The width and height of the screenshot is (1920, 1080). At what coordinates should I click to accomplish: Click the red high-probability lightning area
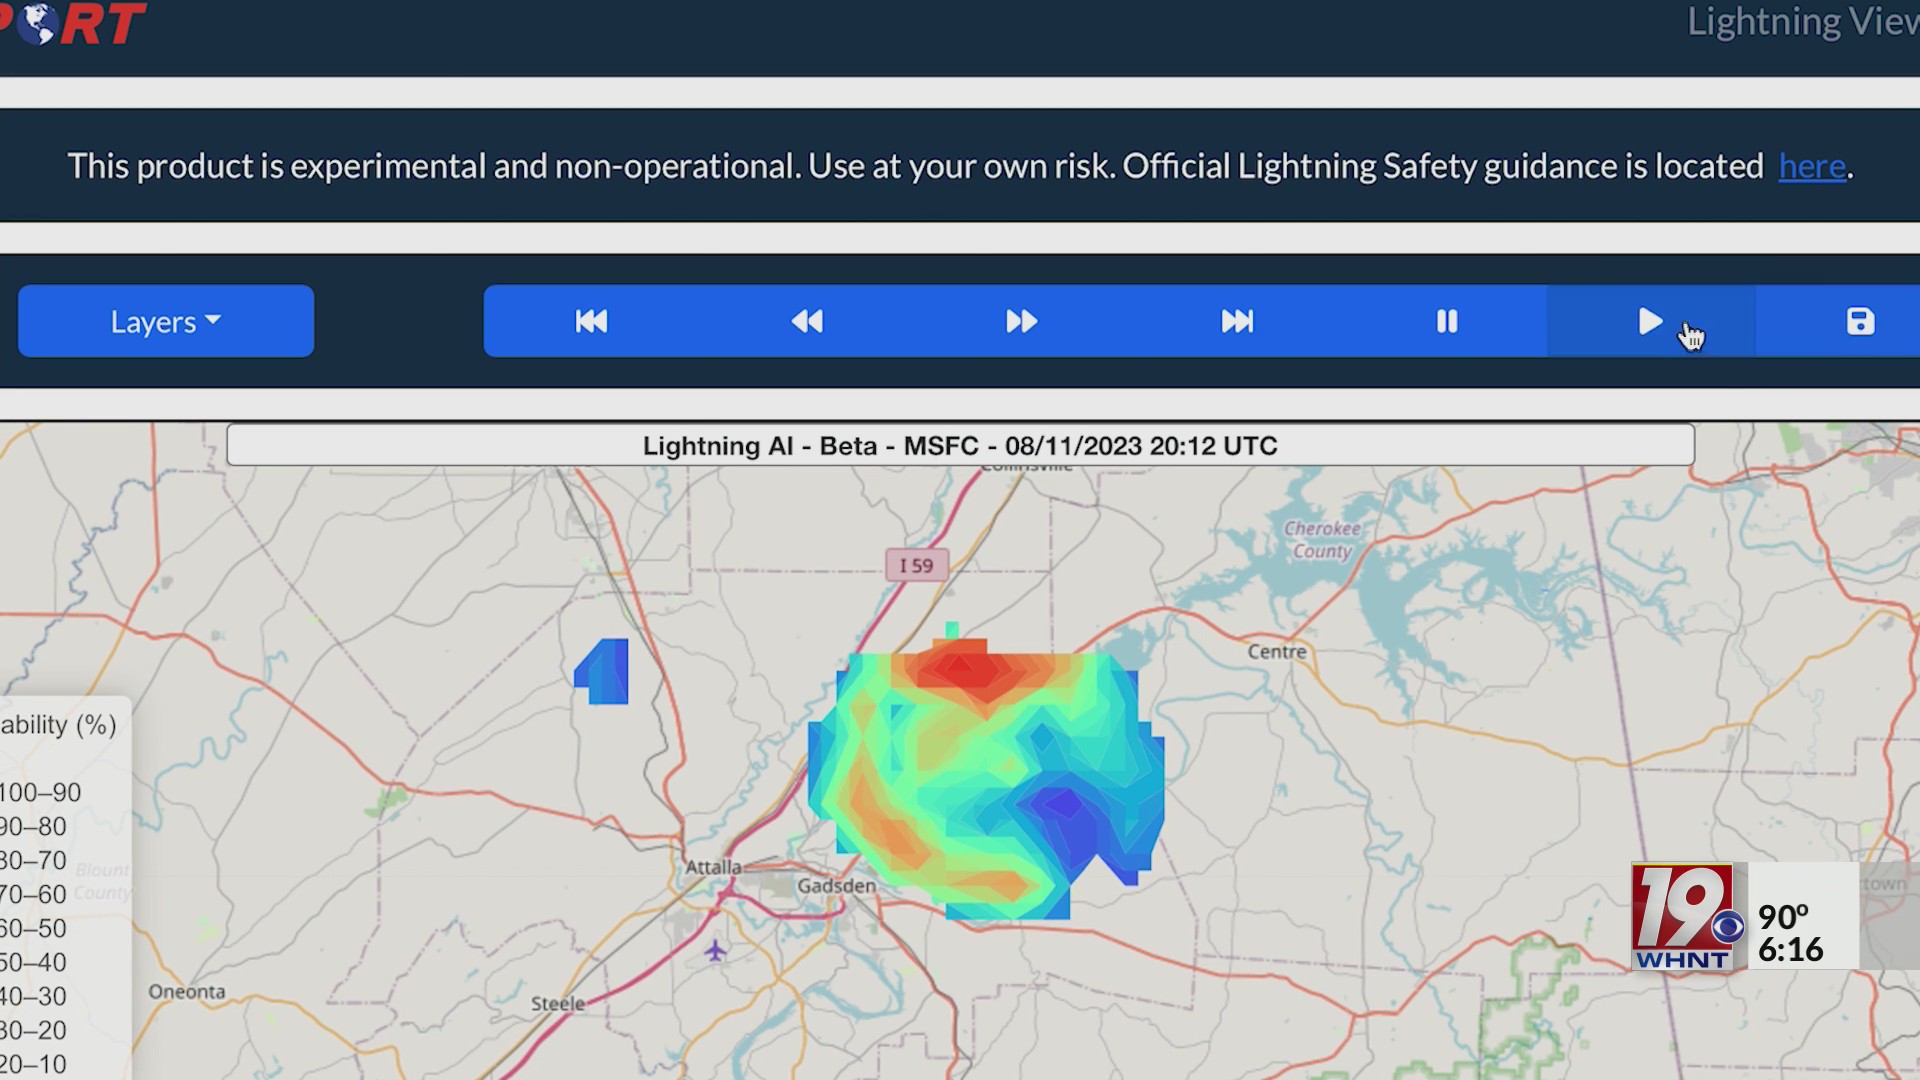click(965, 668)
